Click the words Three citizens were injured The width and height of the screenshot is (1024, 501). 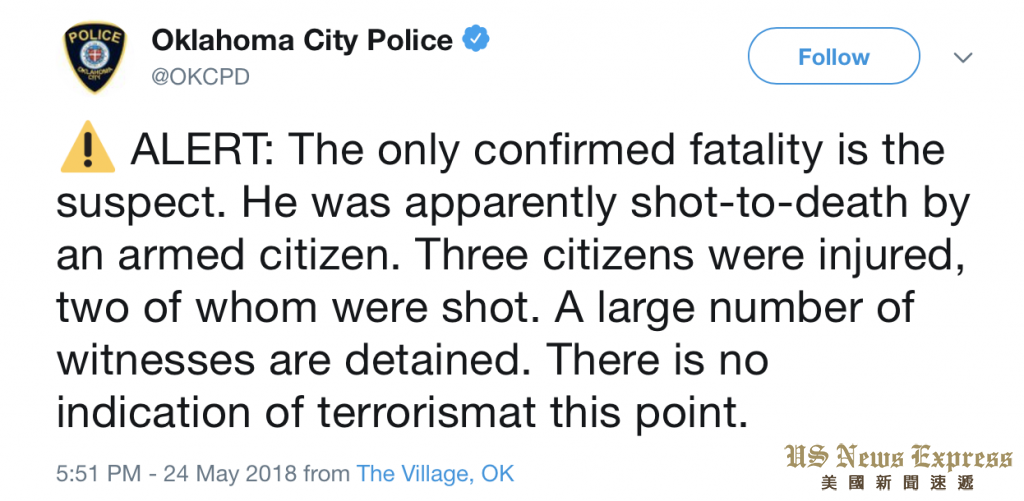(x=679, y=257)
